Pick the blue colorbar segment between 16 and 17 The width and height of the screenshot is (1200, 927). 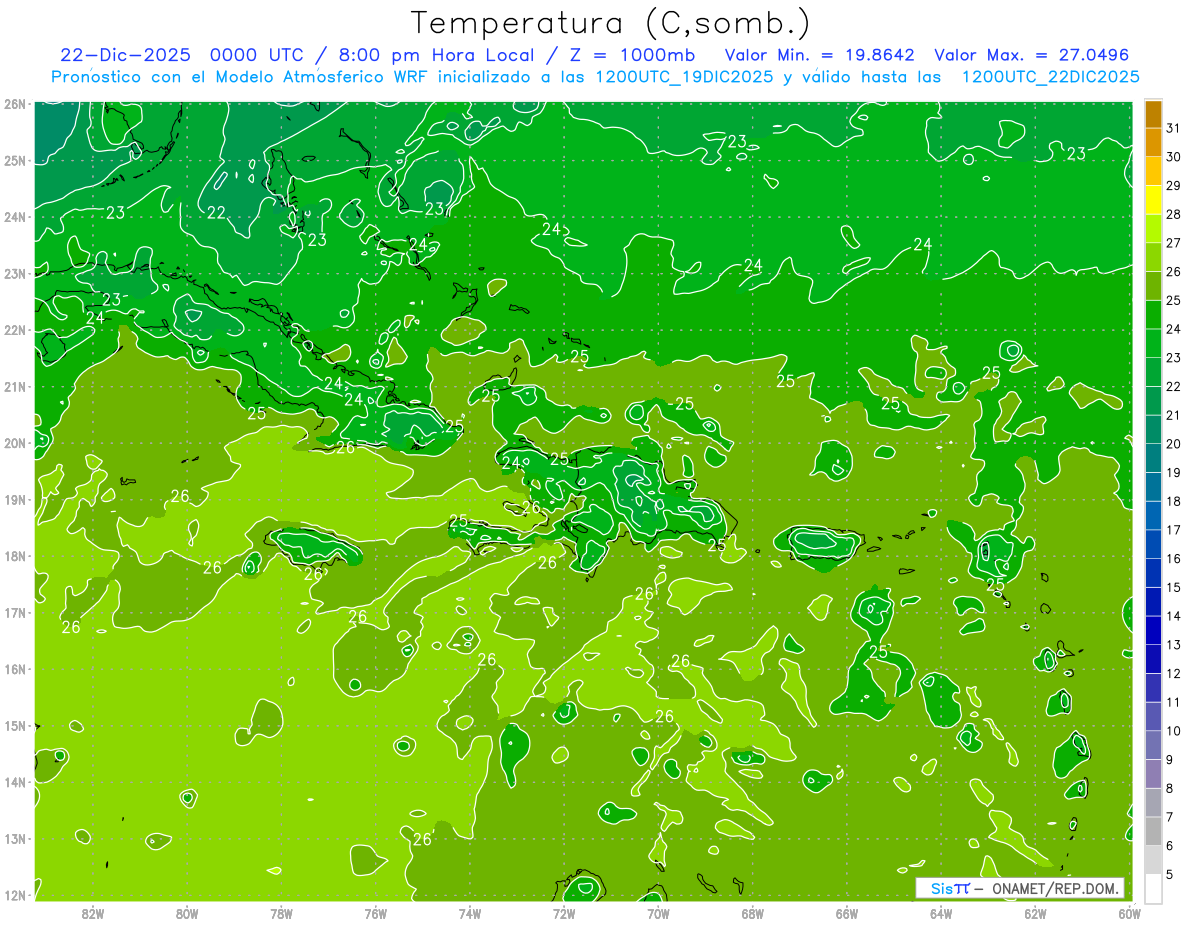(x=1153, y=544)
